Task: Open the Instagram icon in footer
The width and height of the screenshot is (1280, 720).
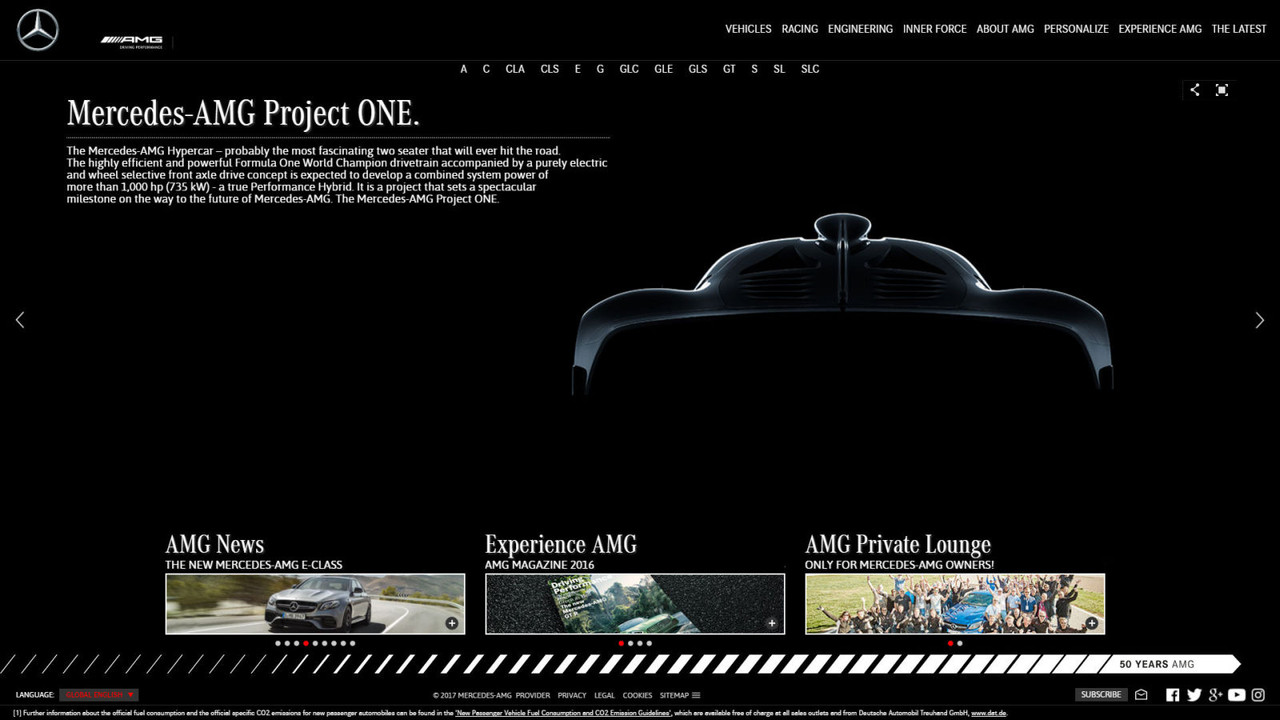Action: 1259,695
